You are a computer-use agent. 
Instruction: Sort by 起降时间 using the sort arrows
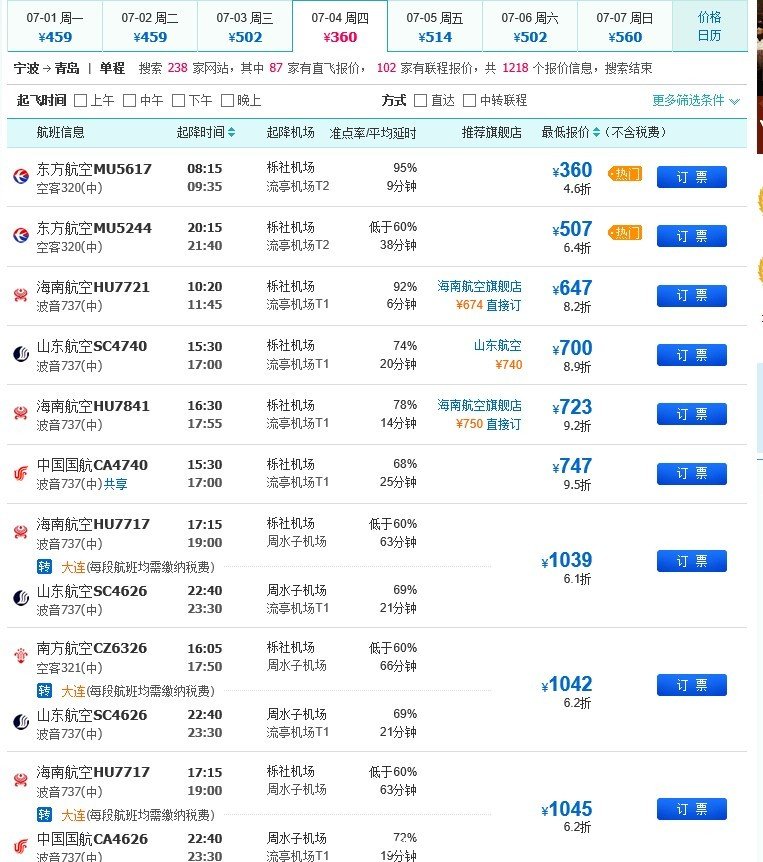pyautogui.click(x=231, y=132)
